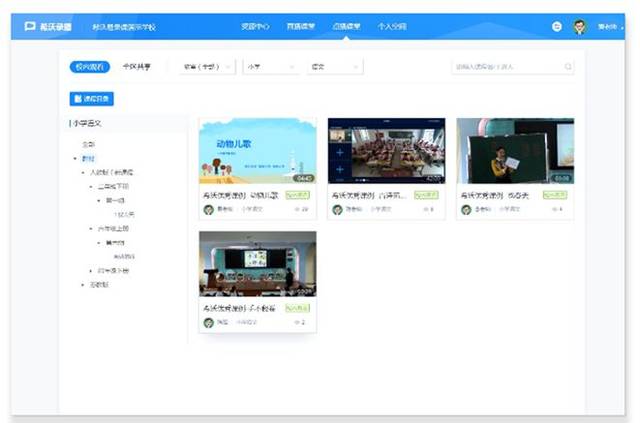The width and height of the screenshot is (640, 423).
Task: Click the green tag on the blackboard-teacher card
Action: coord(555,195)
